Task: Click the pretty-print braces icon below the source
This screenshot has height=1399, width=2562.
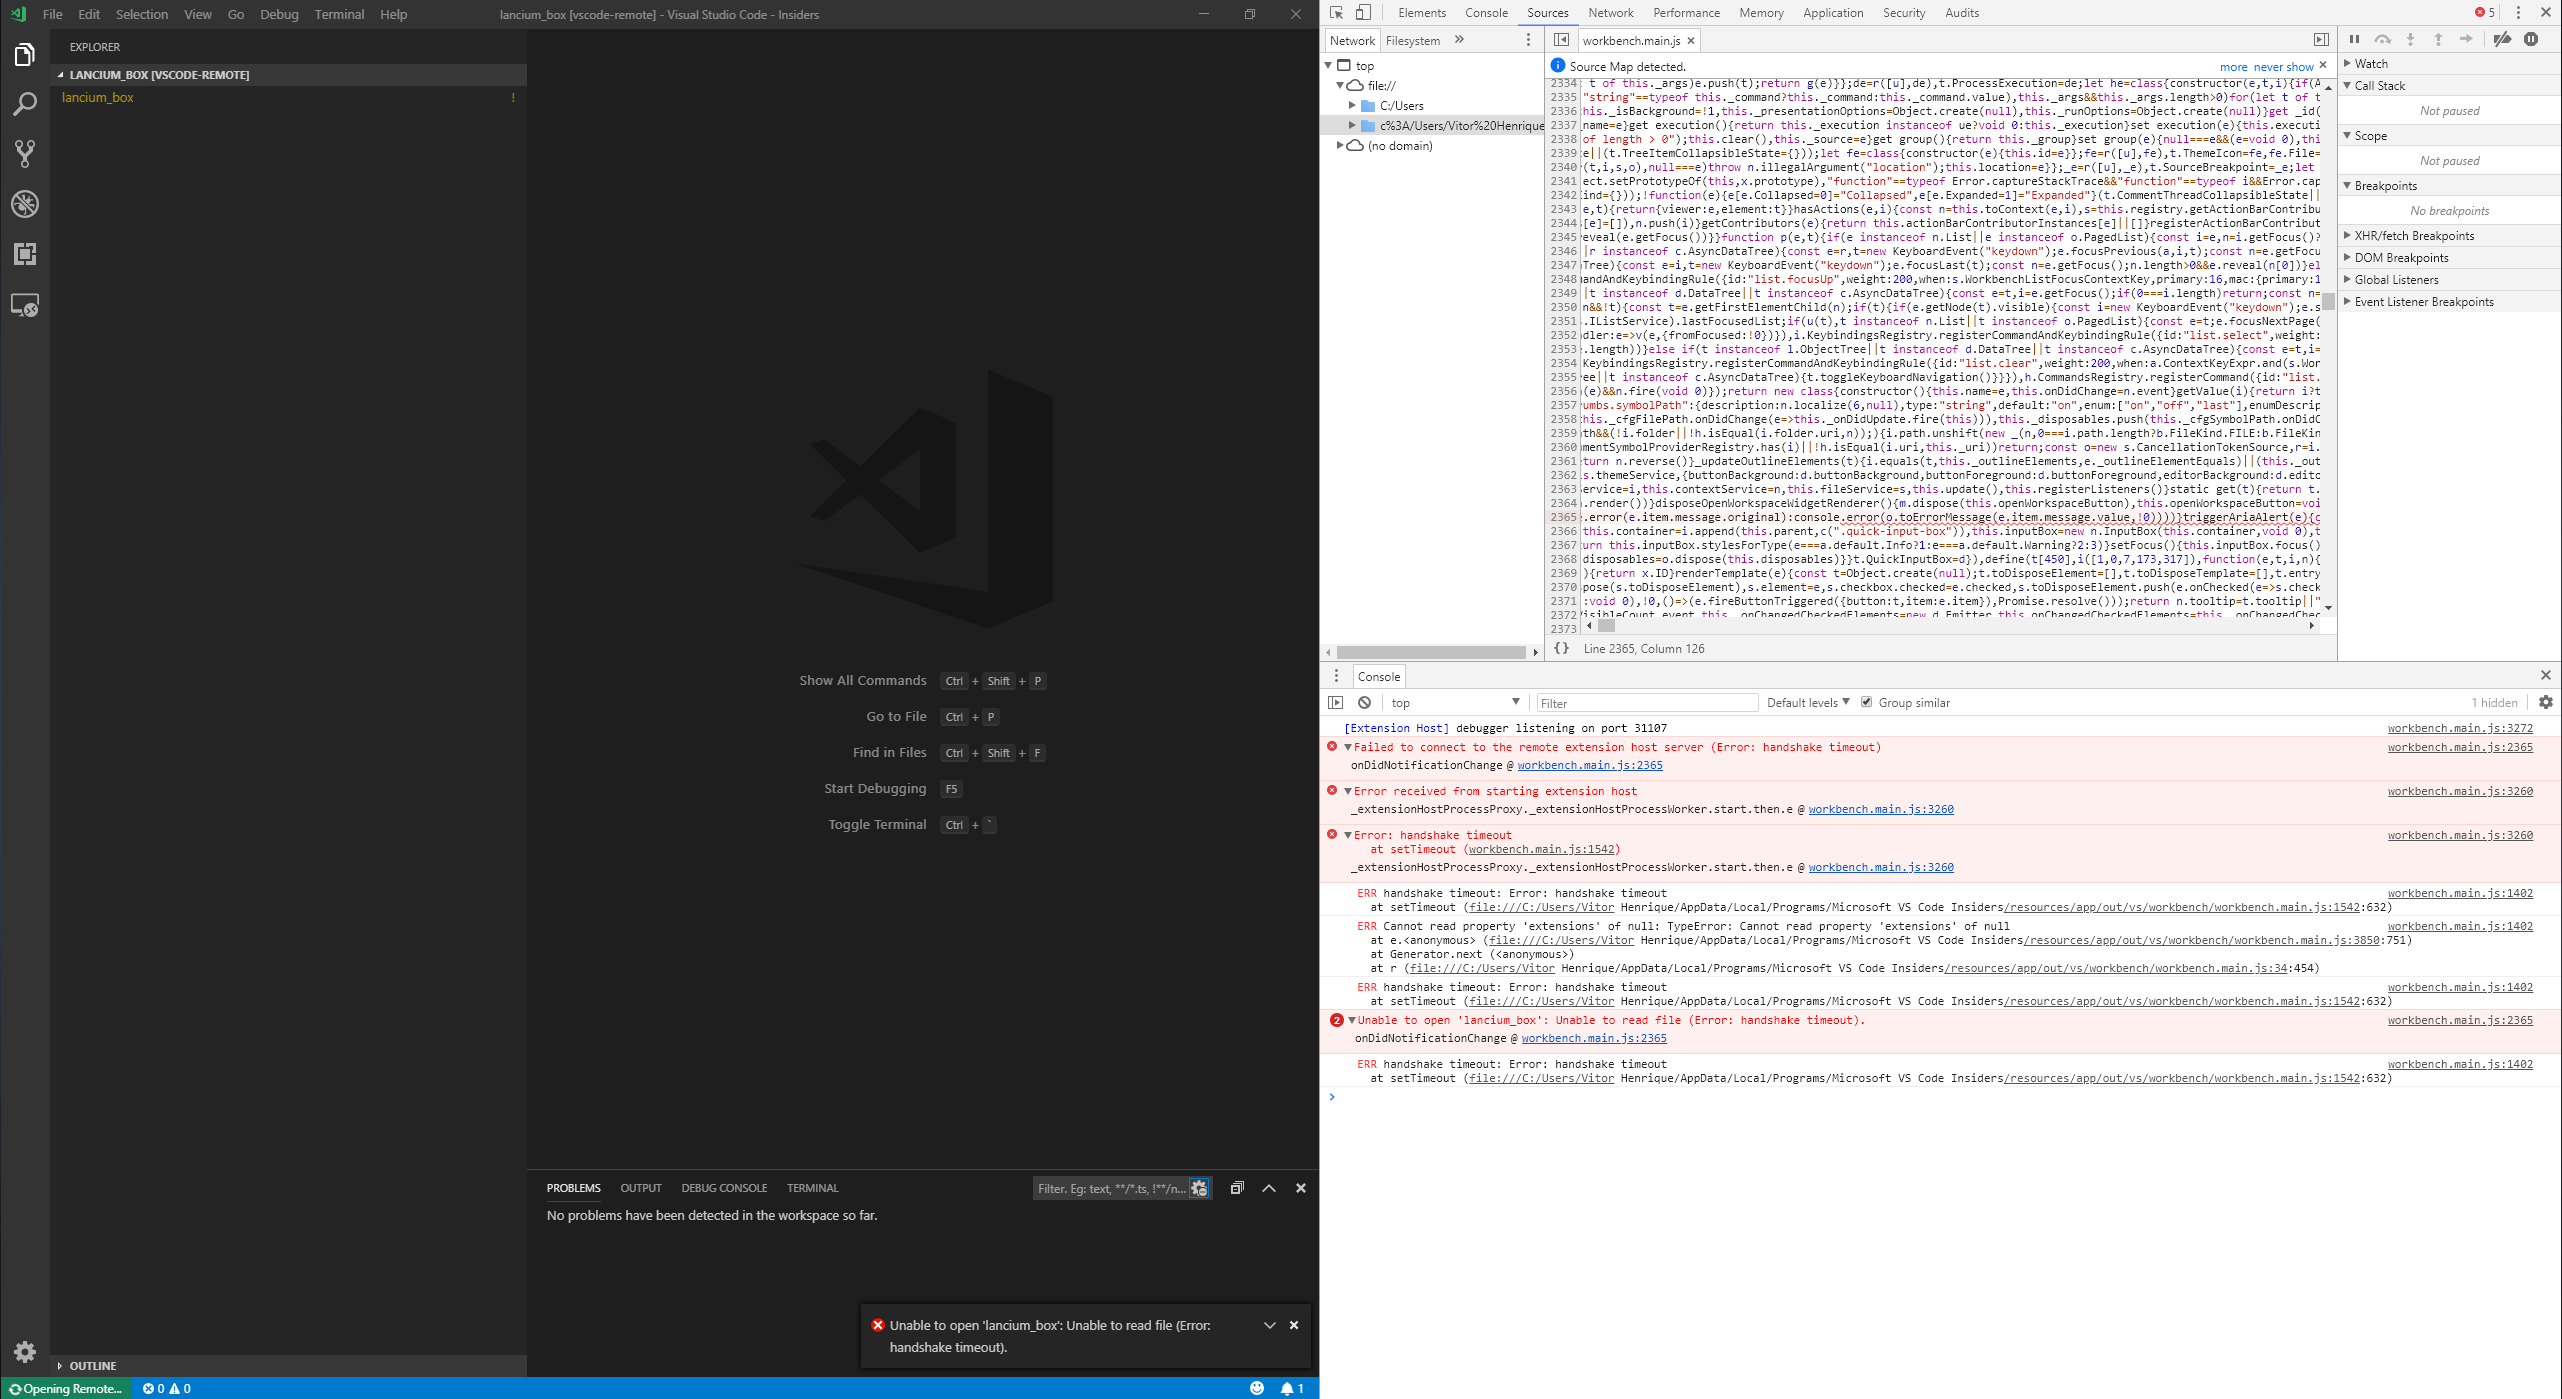Action: click(1561, 648)
